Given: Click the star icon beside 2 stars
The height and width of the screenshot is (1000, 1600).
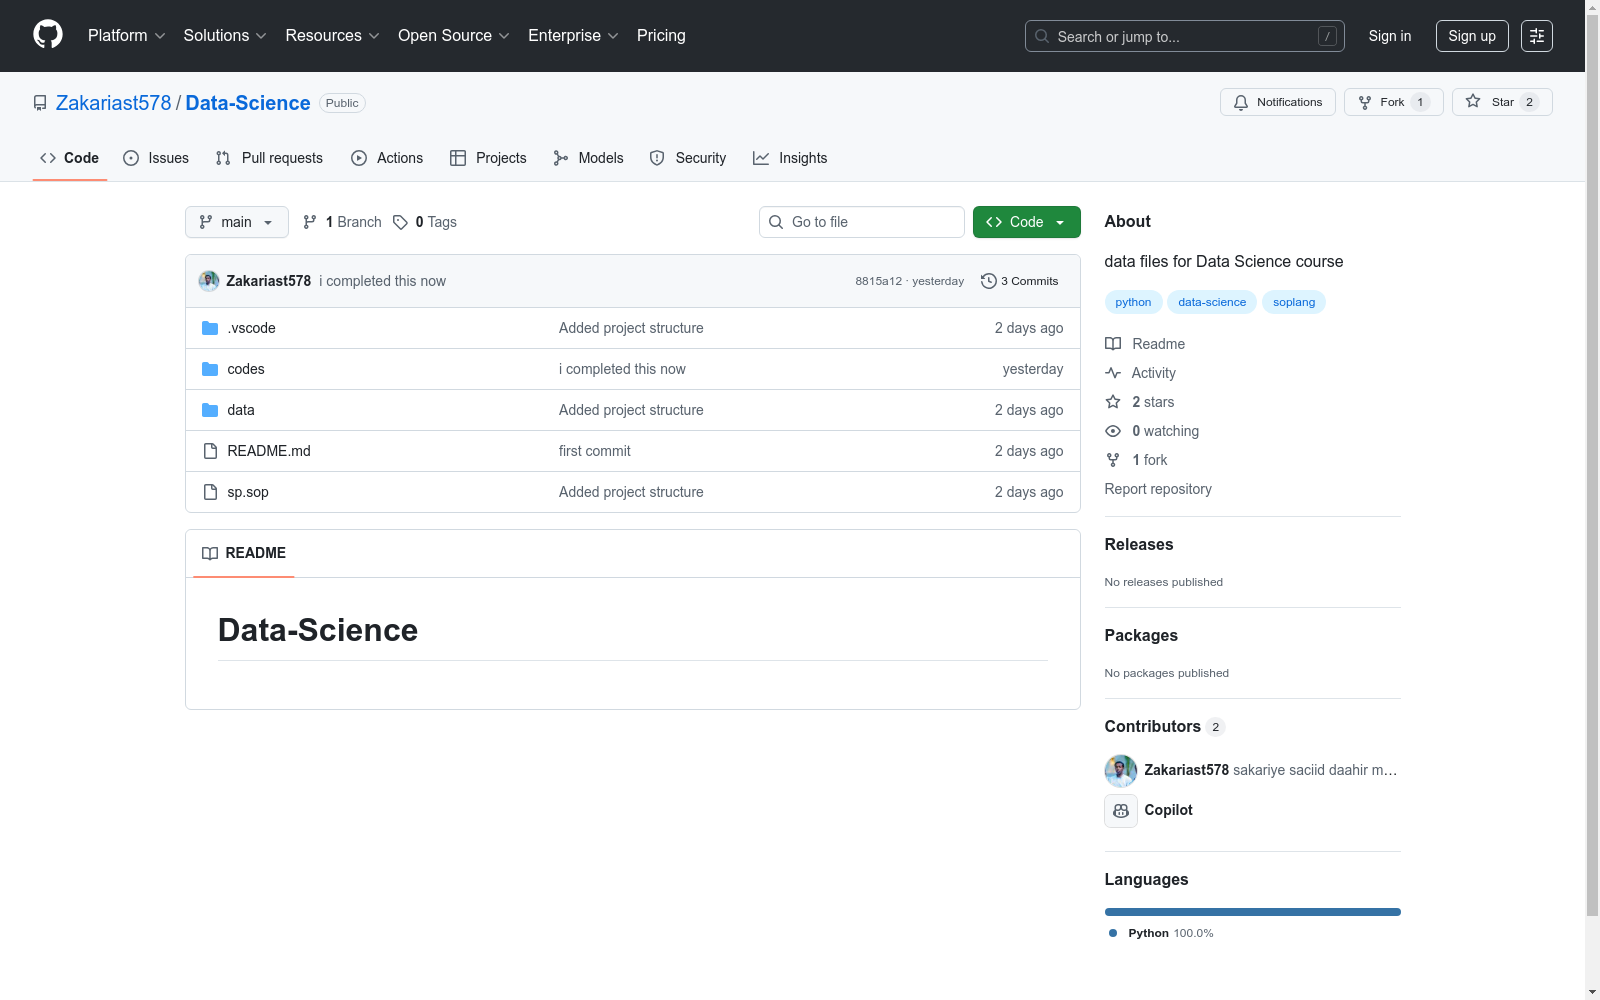Looking at the screenshot, I should click(x=1113, y=402).
